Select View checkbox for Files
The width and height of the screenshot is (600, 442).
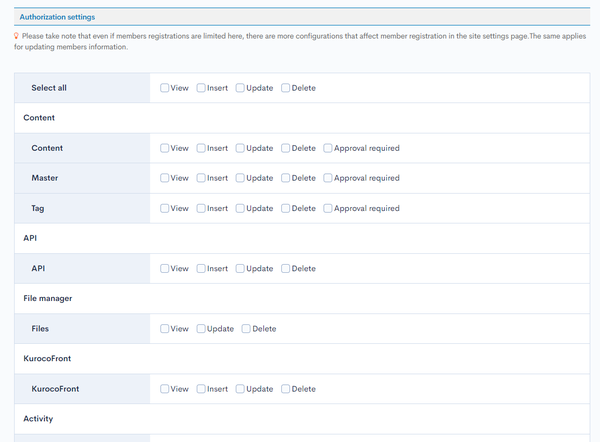pyautogui.click(x=165, y=329)
